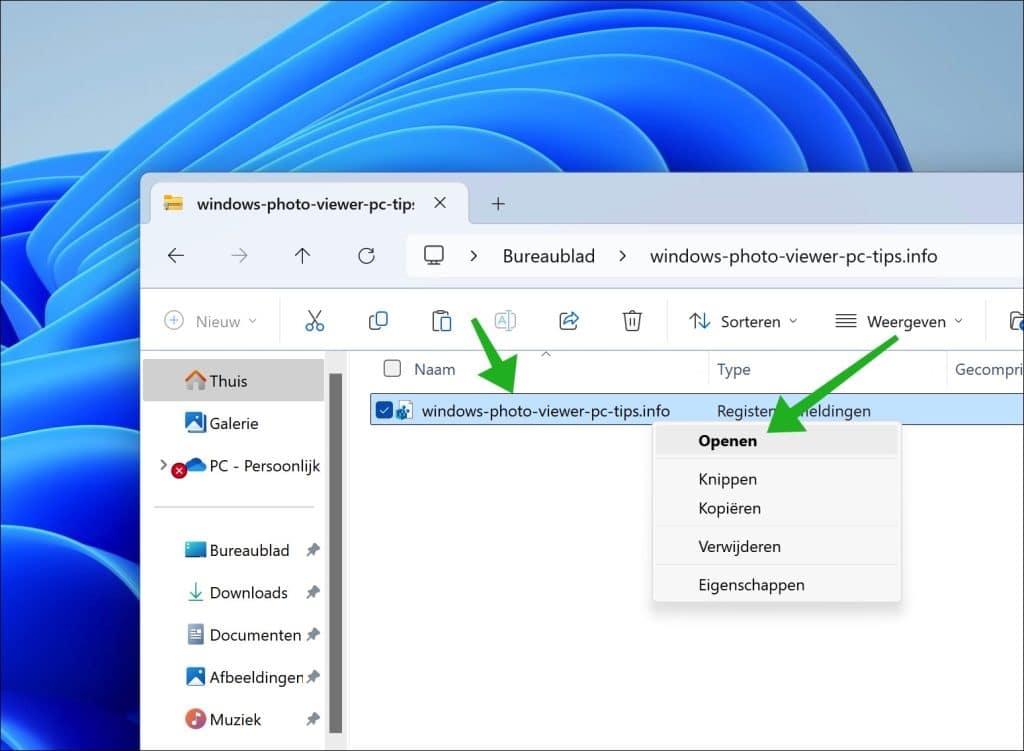Click the PC monitor icon in address bar
This screenshot has width=1024, height=751.
434,255
